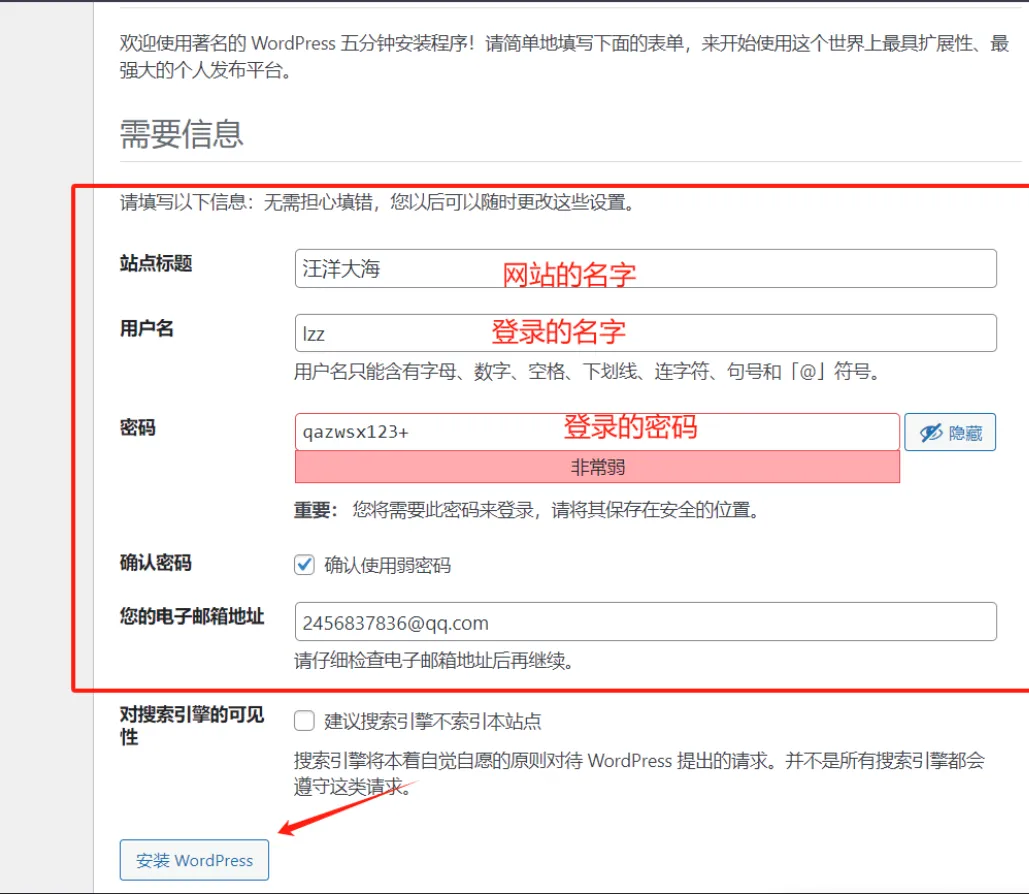Click the 需要信息 heading
Viewport: 1029px width, 894px height.
point(182,135)
